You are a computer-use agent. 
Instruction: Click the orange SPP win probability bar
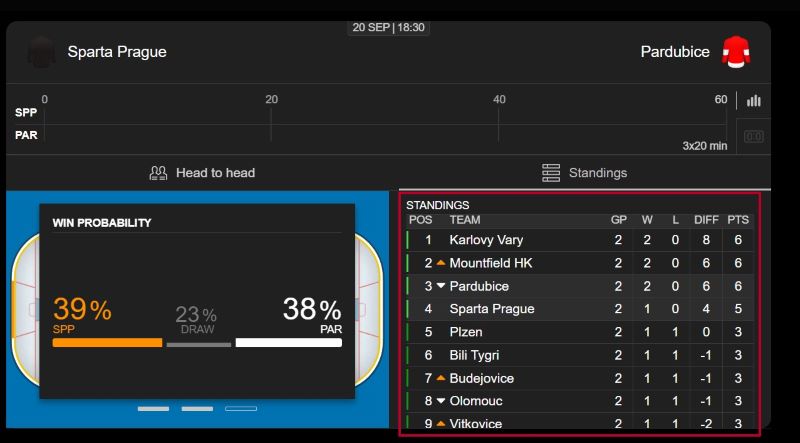(x=107, y=342)
